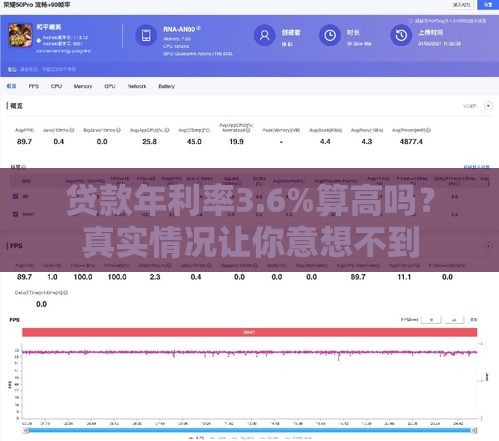The width and height of the screenshot is (499, 441).
Task: Click the Avg(Power) value 4877.4
Action: click(411, 142)
